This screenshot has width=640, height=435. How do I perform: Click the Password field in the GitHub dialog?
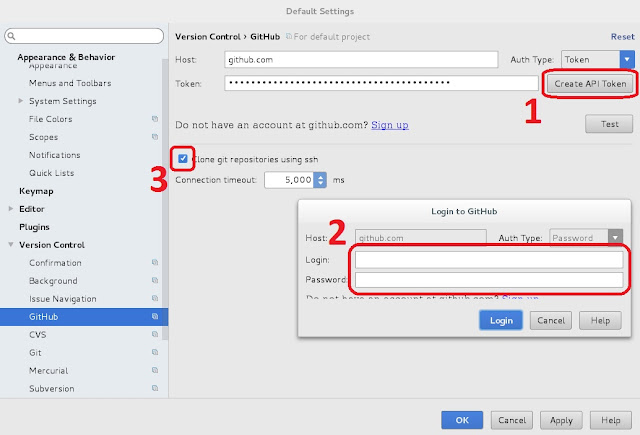pos(489,280)
